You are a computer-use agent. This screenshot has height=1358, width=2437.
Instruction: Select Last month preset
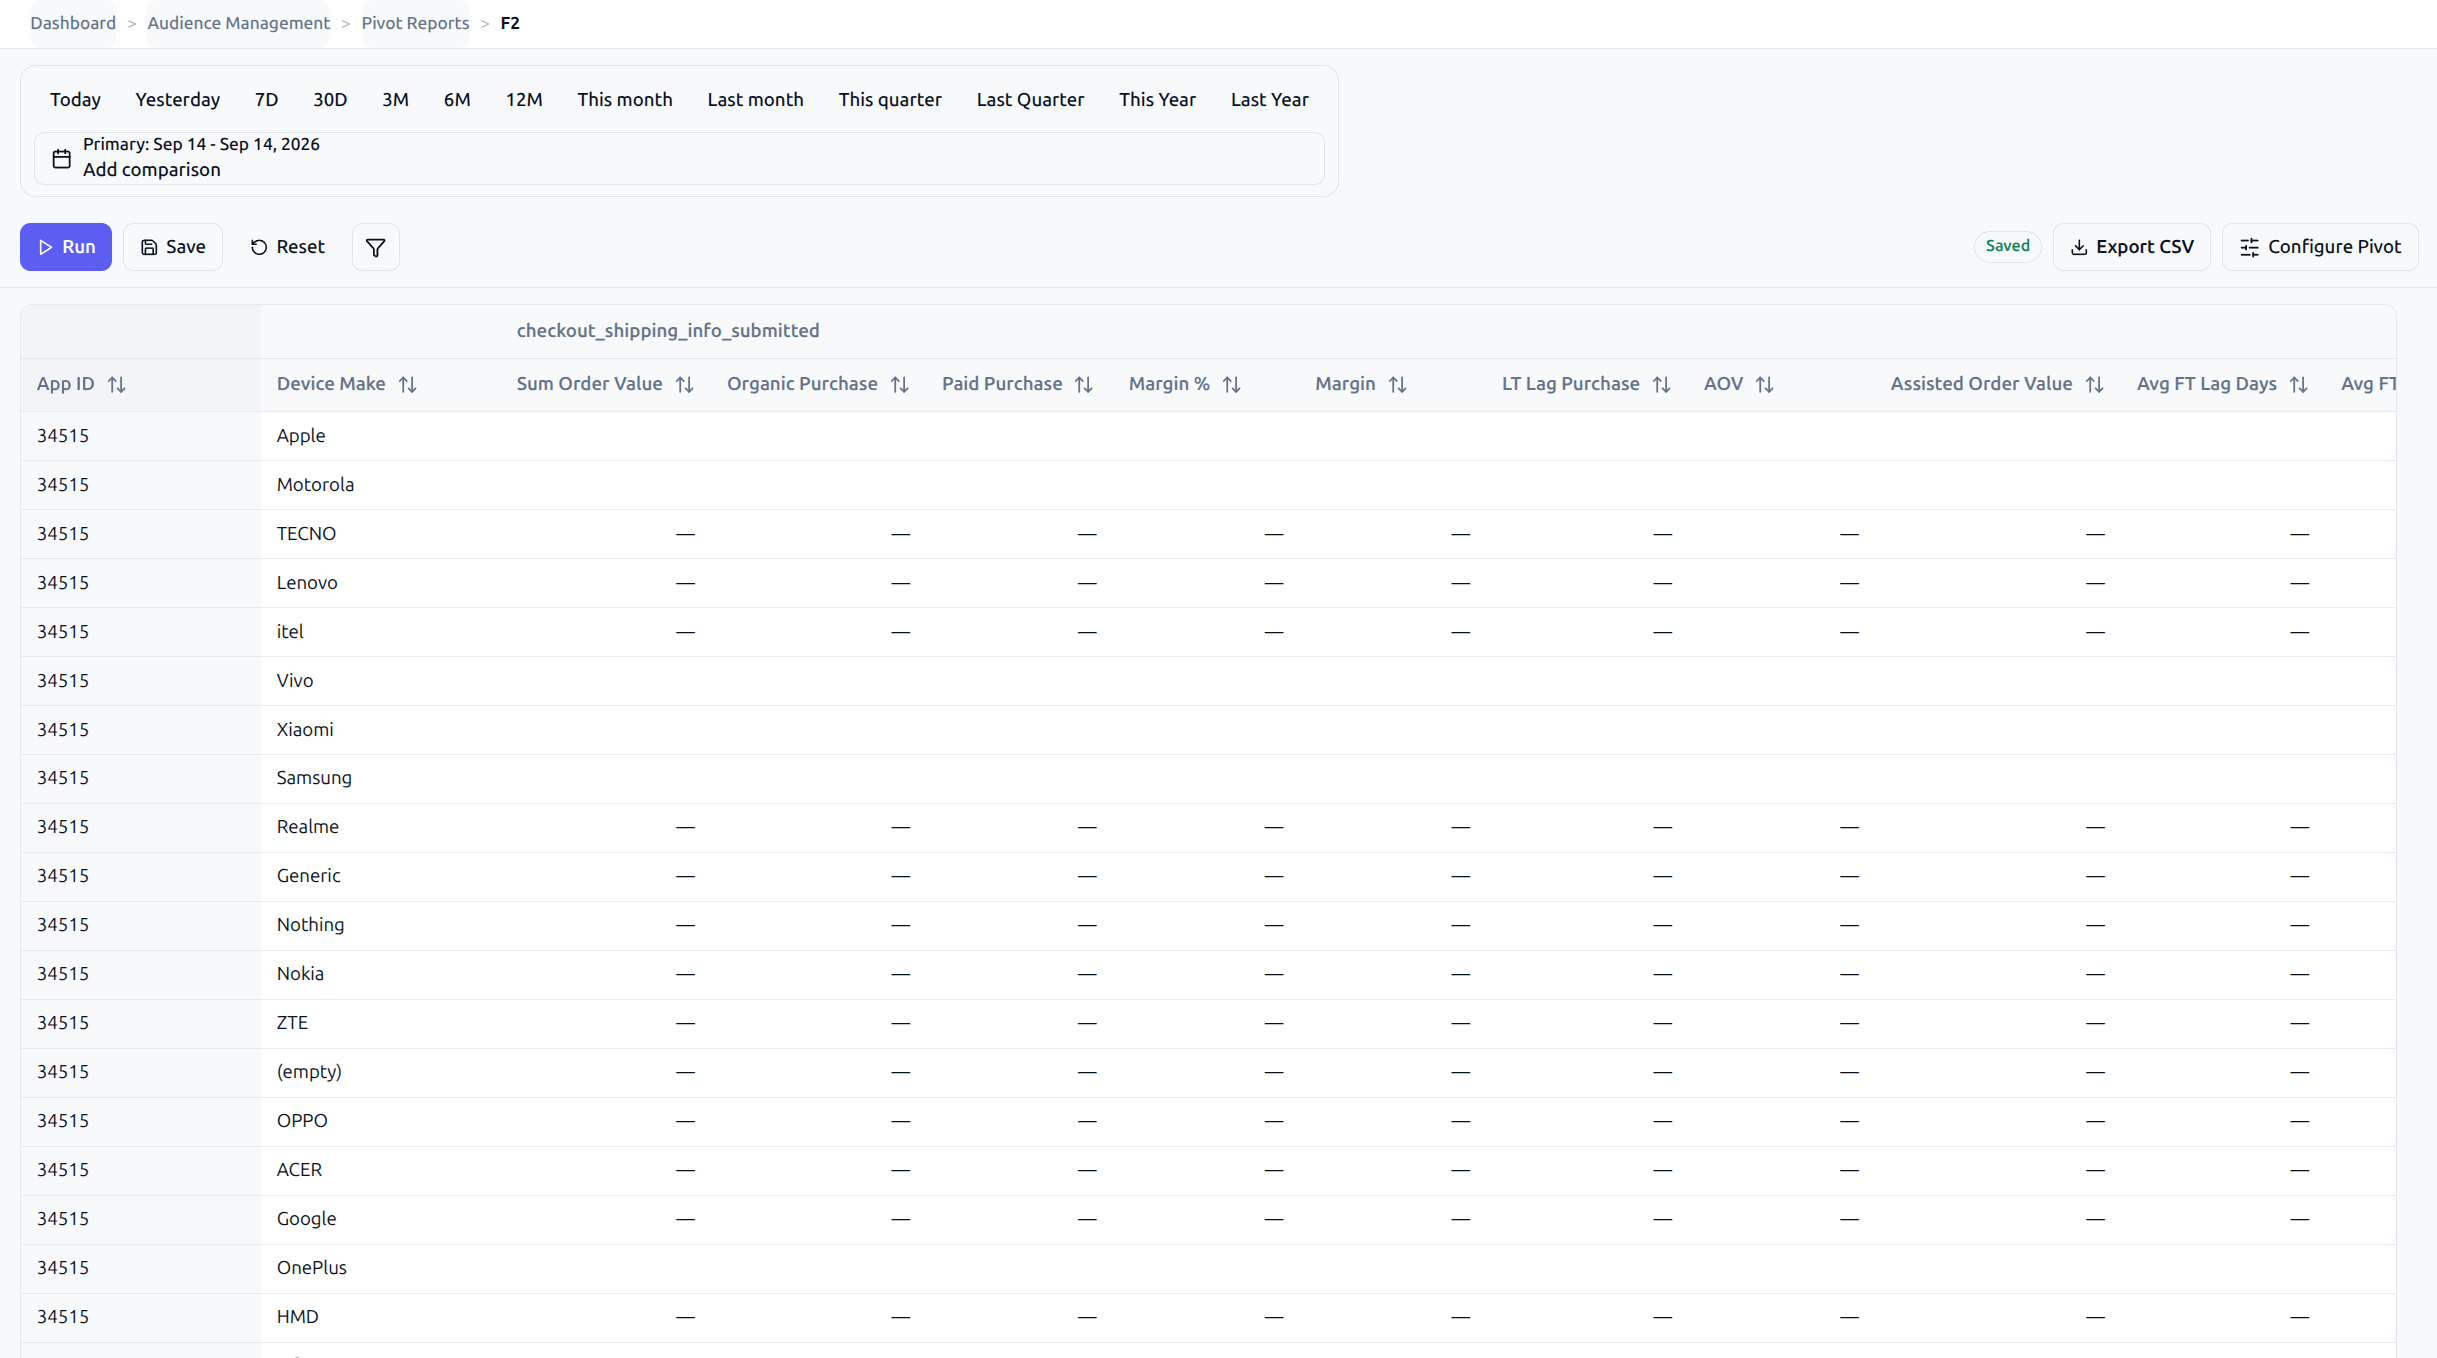(755, 99)
